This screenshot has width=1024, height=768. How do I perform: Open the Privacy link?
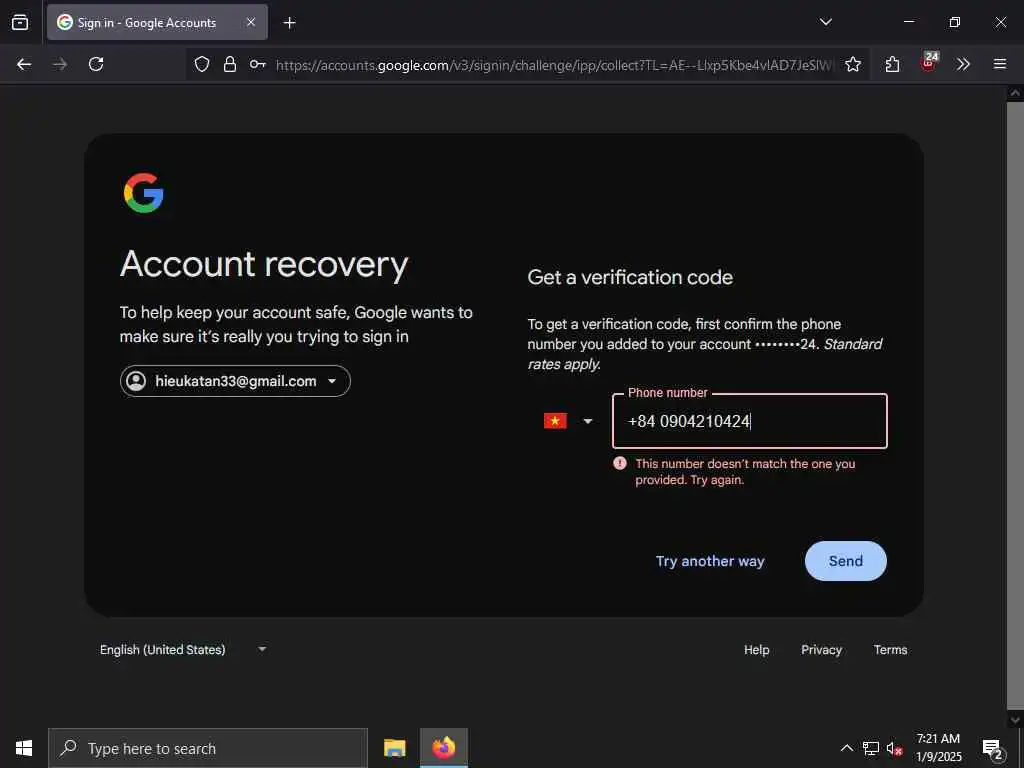point(821,650)
